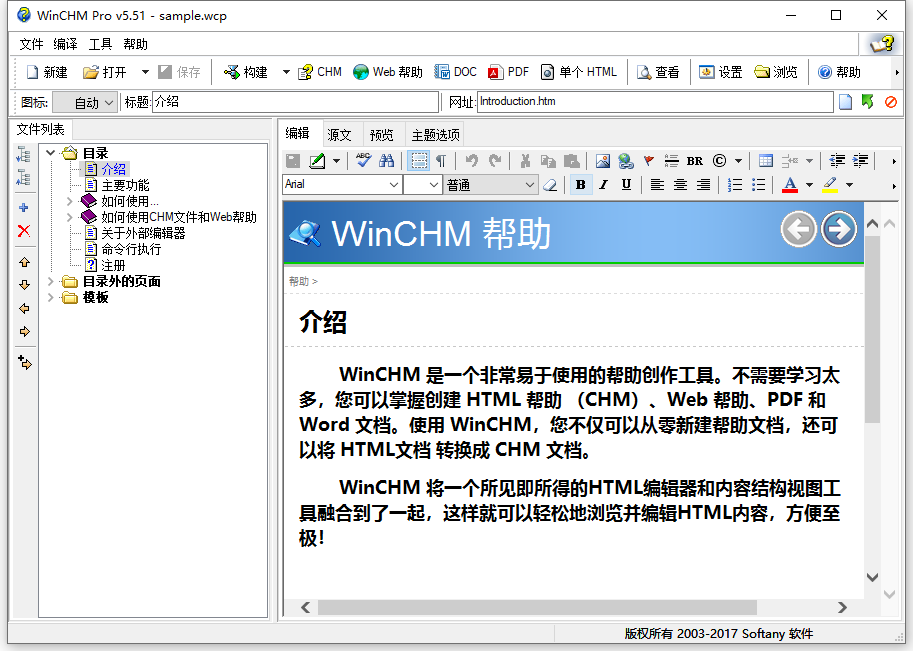Export the project to PDF
The height and width of the screenshot is (651, 913).
coord(508,71)
